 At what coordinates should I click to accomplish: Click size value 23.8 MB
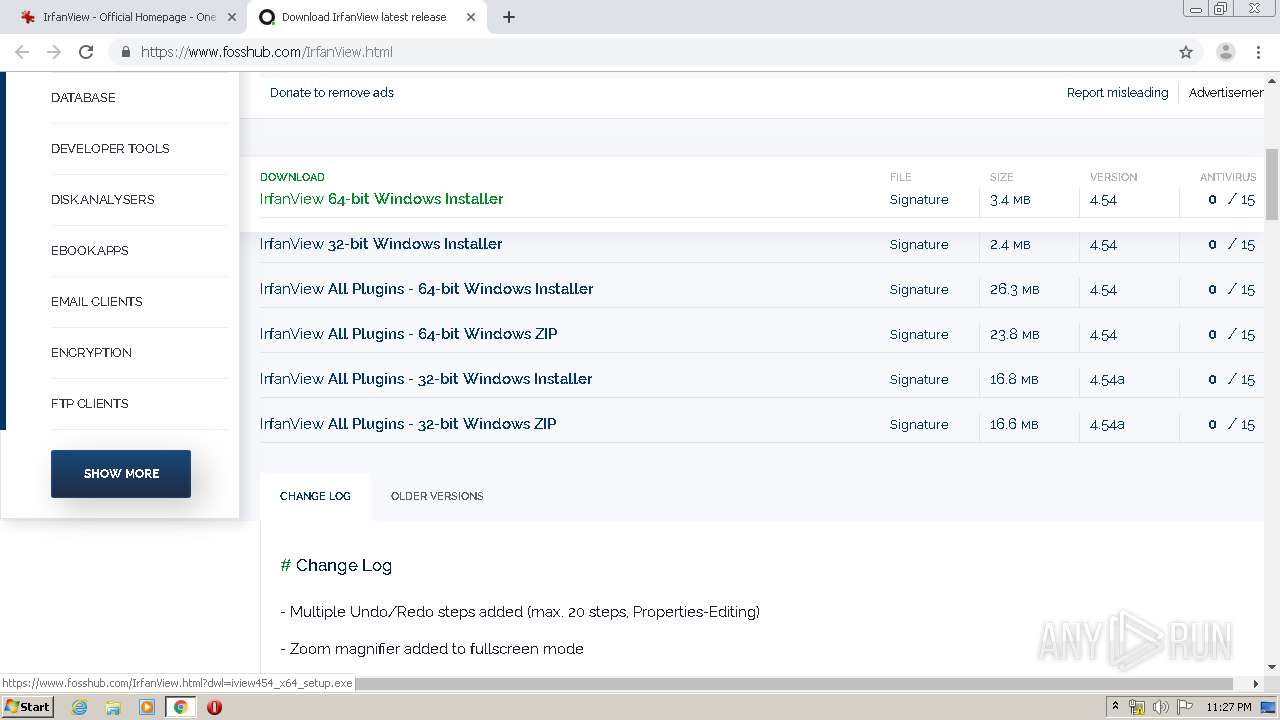tap(1014, 335)
